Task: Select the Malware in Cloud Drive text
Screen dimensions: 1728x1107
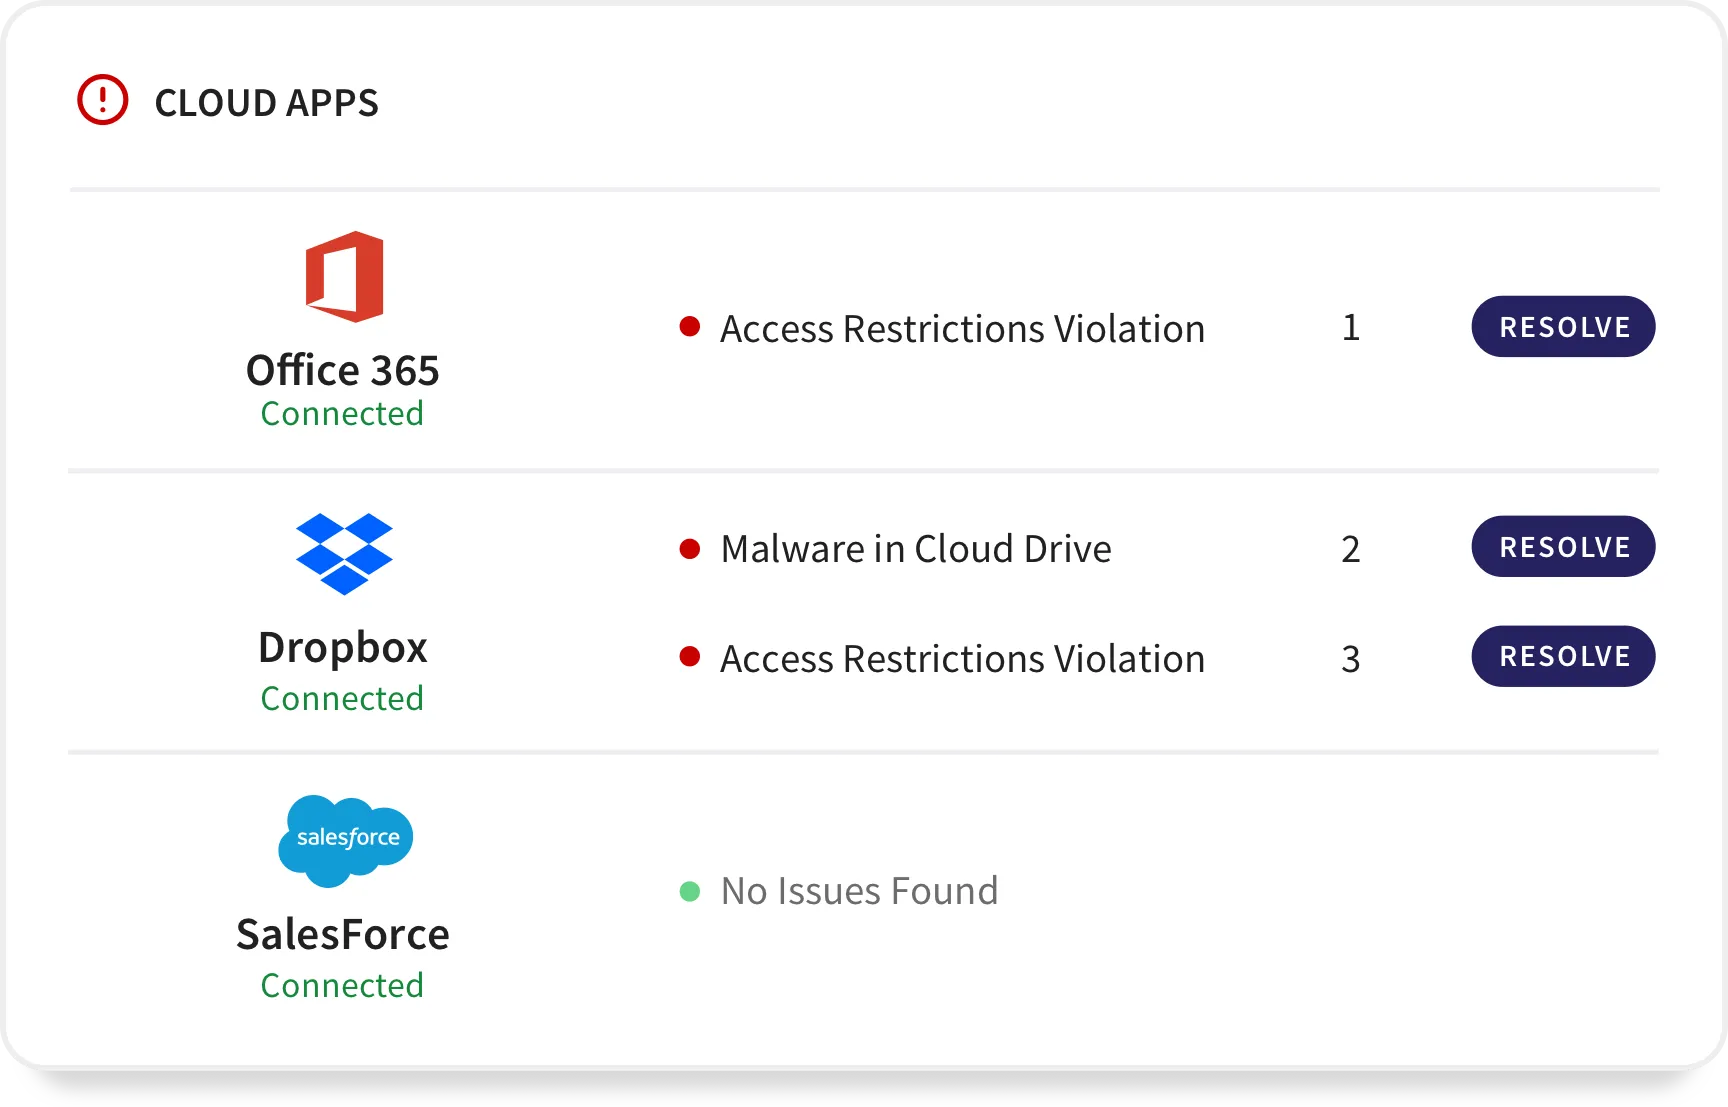Action: (x=916, y=548)
